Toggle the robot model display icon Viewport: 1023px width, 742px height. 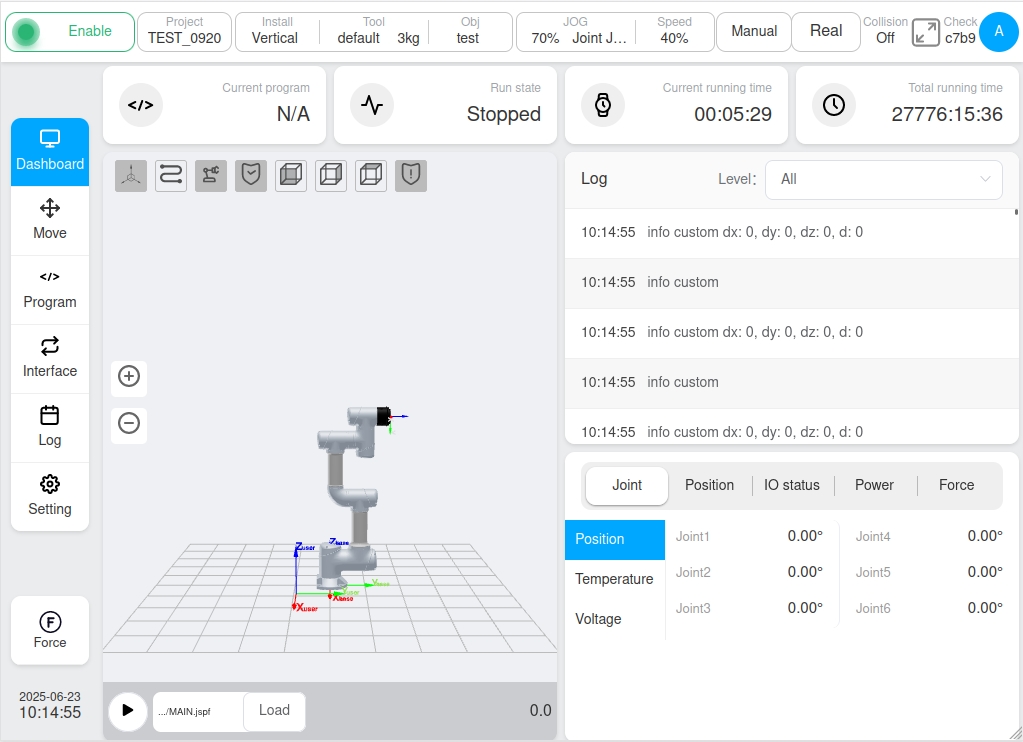211,176
